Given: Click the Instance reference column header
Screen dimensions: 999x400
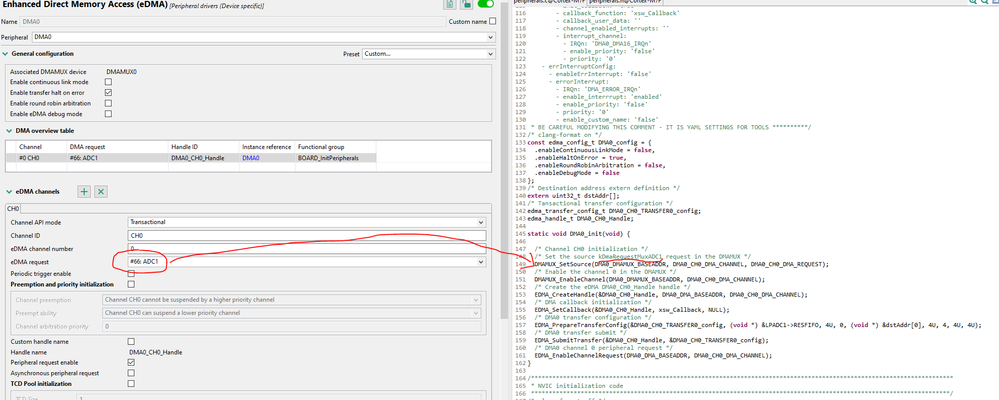Looking at the screenshot, I should pyautogui.click(x=268, y=146).
